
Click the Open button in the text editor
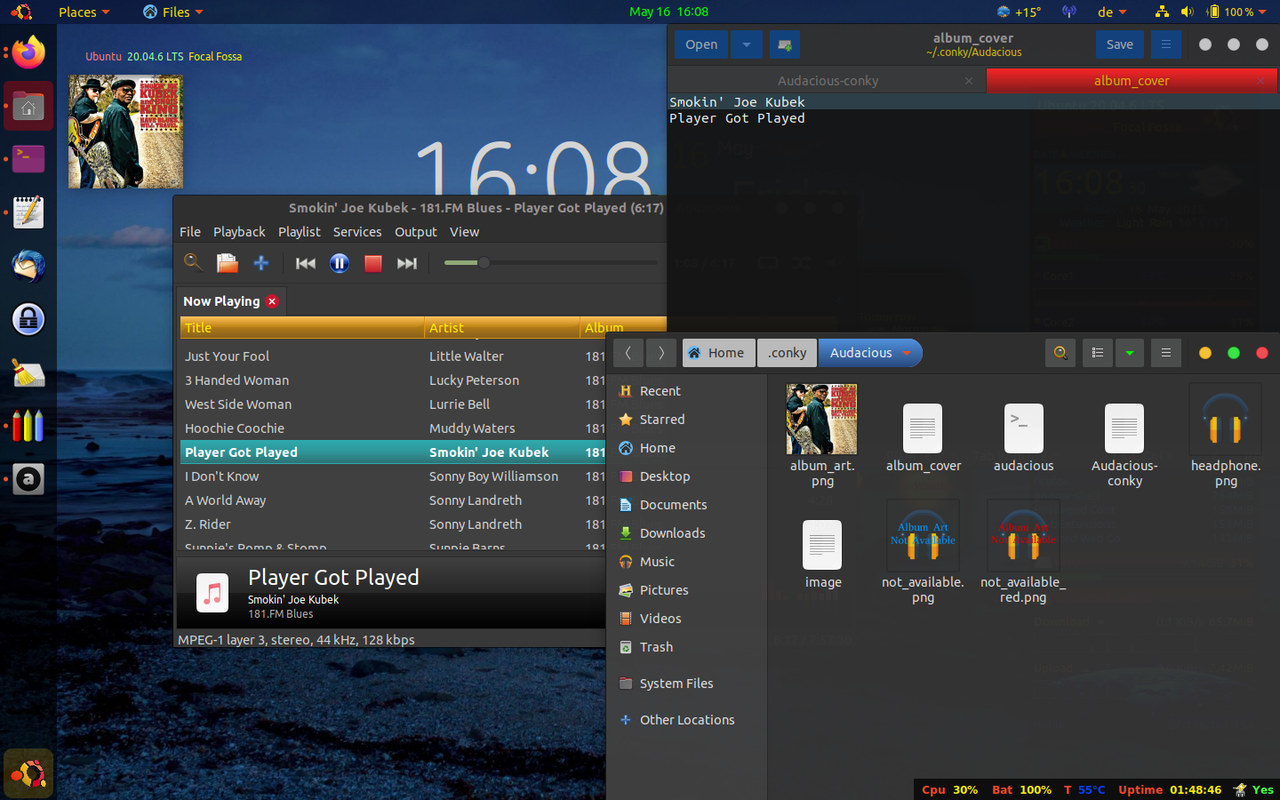701,44
